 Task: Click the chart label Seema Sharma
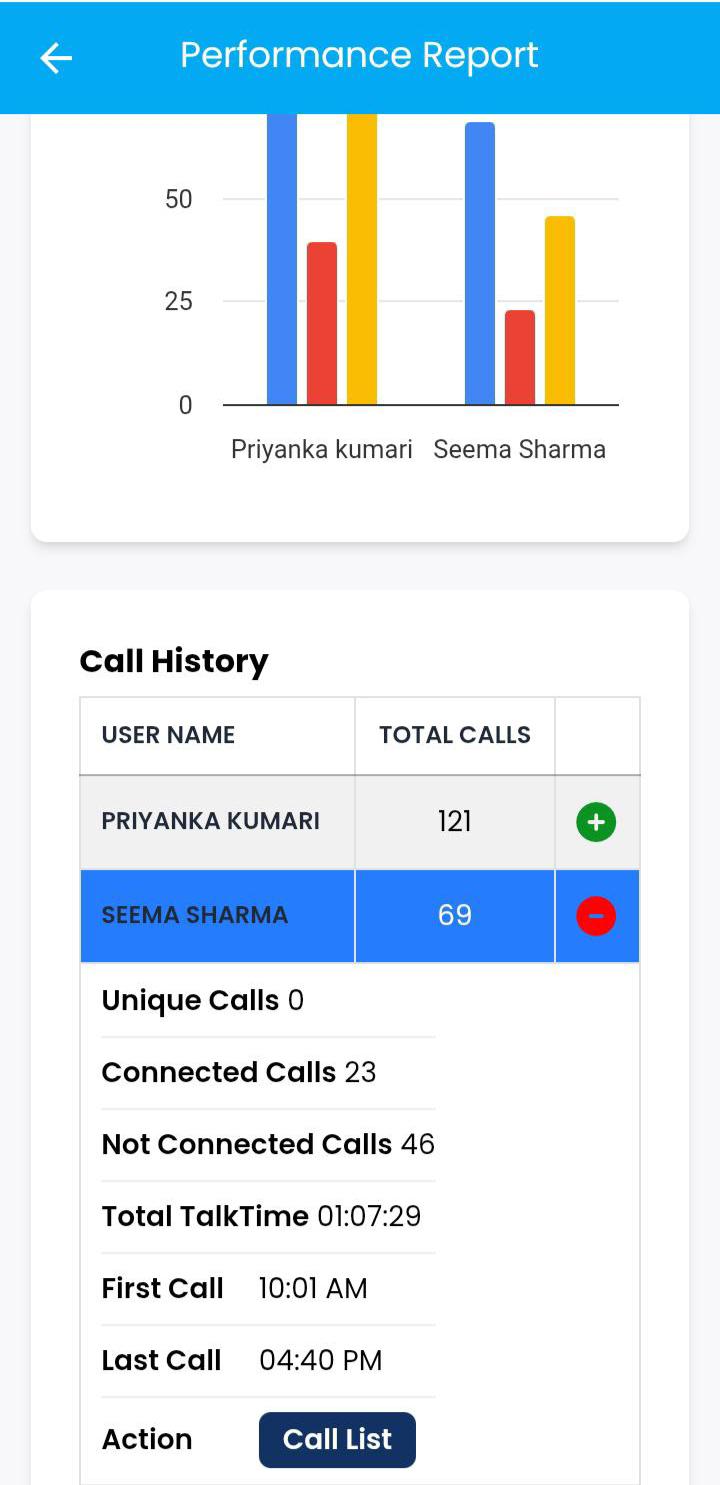(520, 449)
